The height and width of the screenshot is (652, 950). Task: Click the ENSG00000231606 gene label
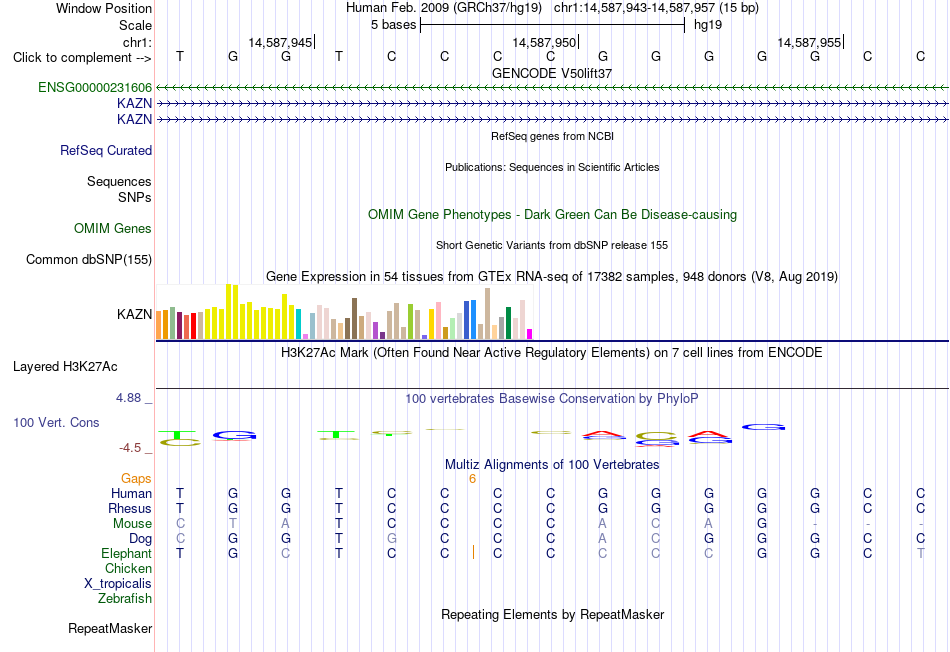tap(95, 87)
